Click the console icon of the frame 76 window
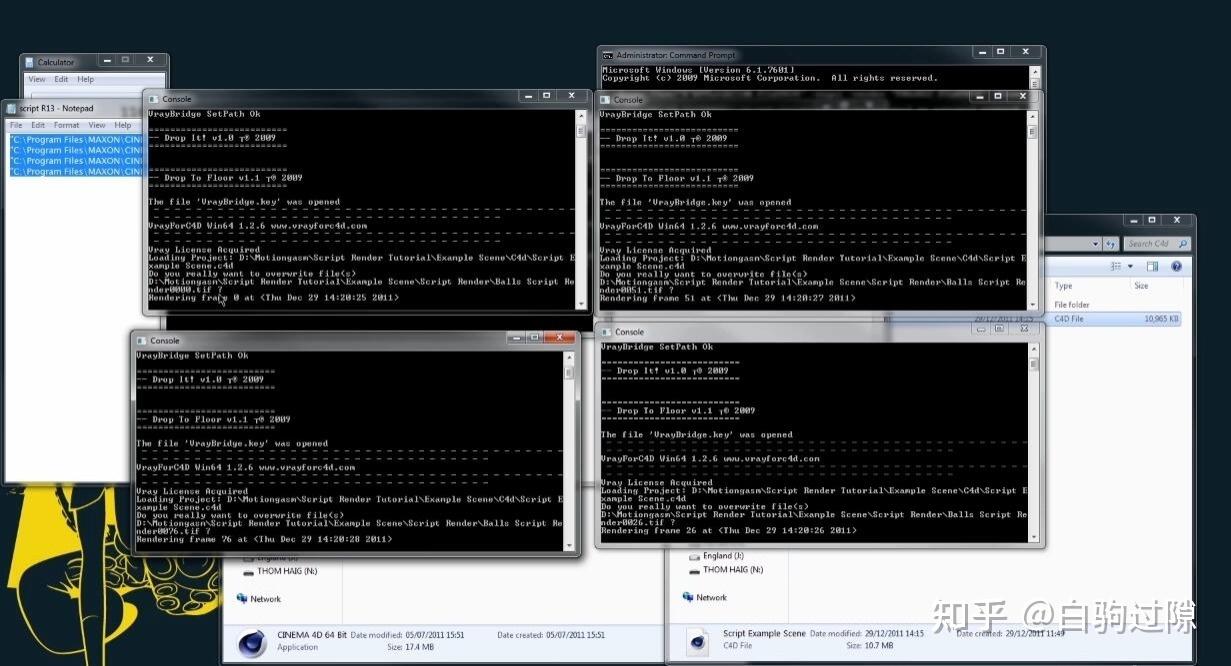This screenshot has height=666, width=1231. 142,340
